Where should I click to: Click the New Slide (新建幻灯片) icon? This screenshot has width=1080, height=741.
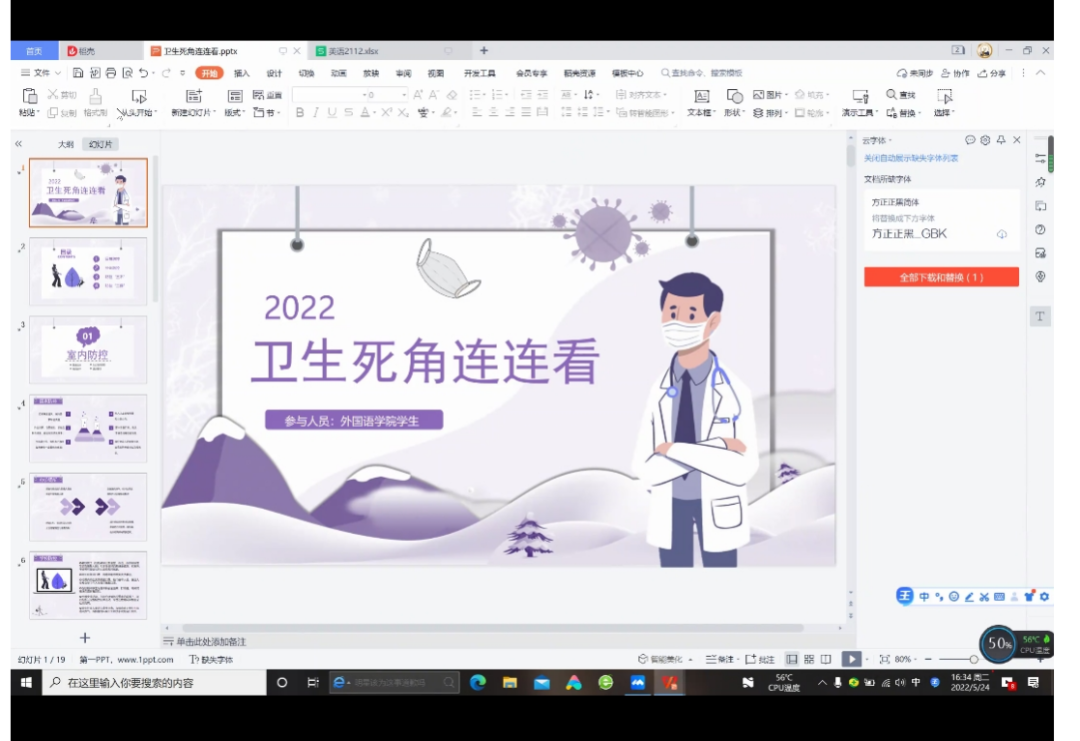pos(194,96)
